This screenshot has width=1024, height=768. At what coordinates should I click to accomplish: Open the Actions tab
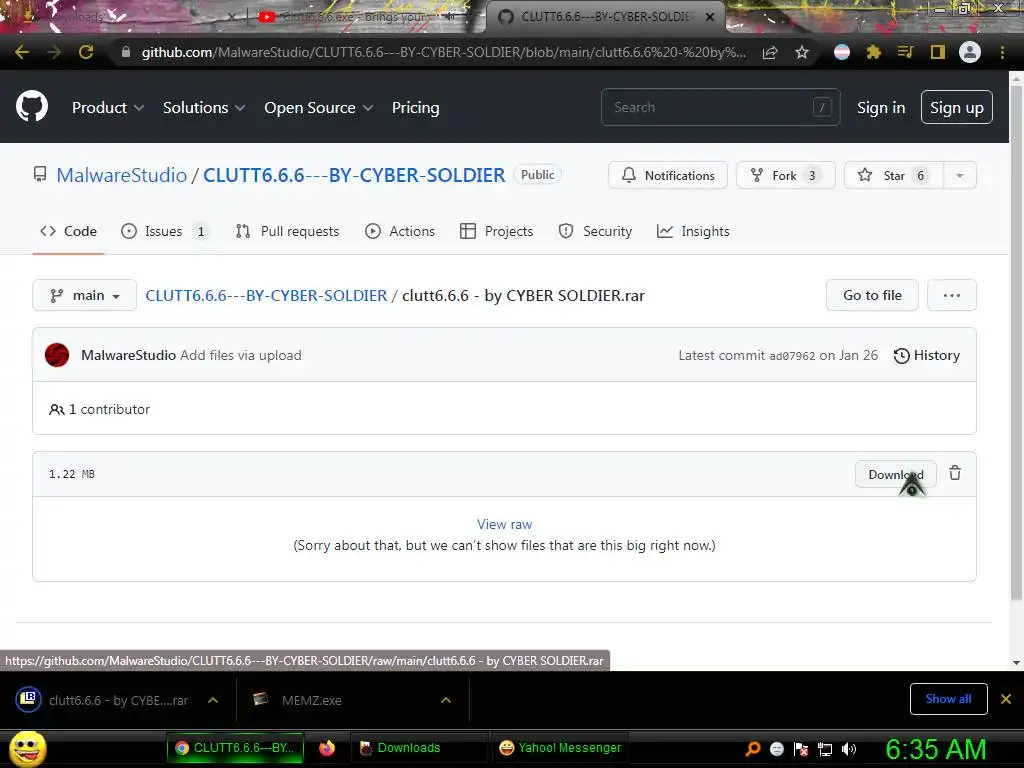(400, 231)
